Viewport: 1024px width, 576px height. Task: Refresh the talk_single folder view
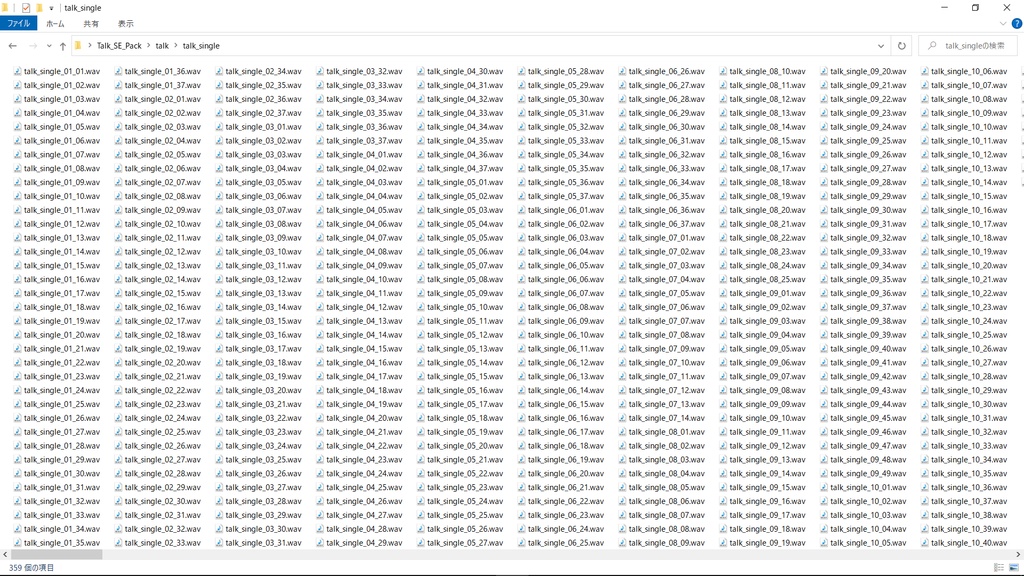pyautogui.click(x=901, y=46)
